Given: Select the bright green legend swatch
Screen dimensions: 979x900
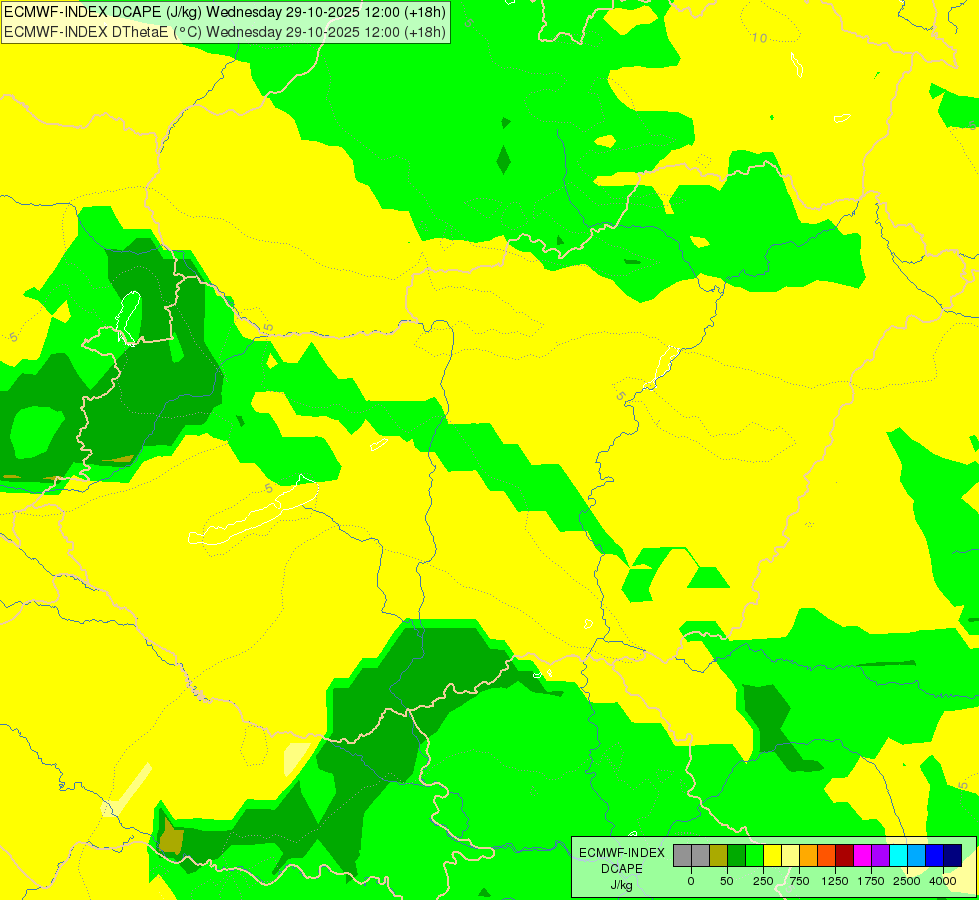Looking at the screenshot, I should pyautogui.click(x=754, y=855).
